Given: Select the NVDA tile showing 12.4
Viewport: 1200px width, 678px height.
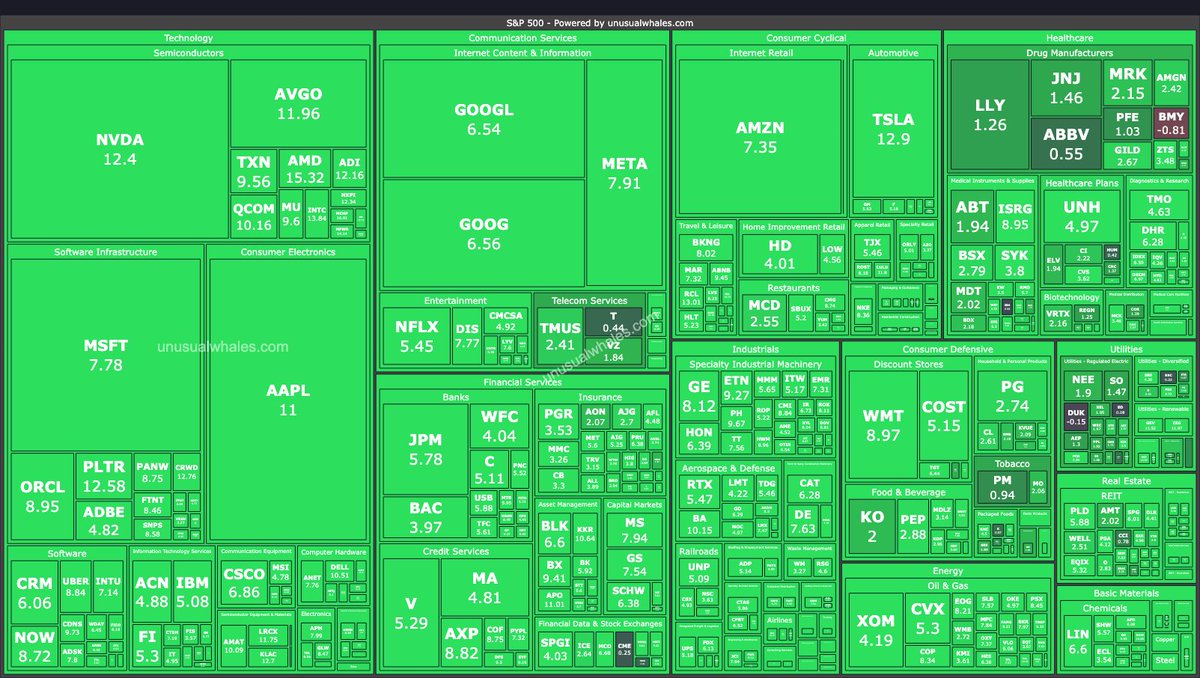Looking at the screenshot, I should coord(120,150).
